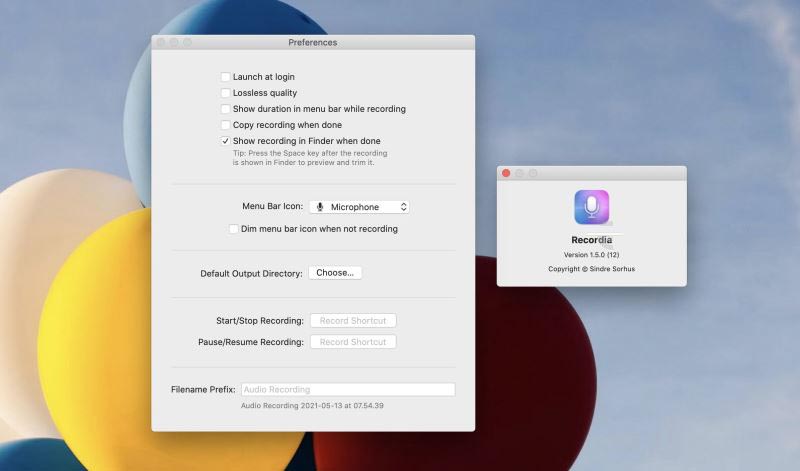This screenshot has width=800, height=471.
Task: Toggle the Lossless quality checkbox
Action: (x=225, y=93)
